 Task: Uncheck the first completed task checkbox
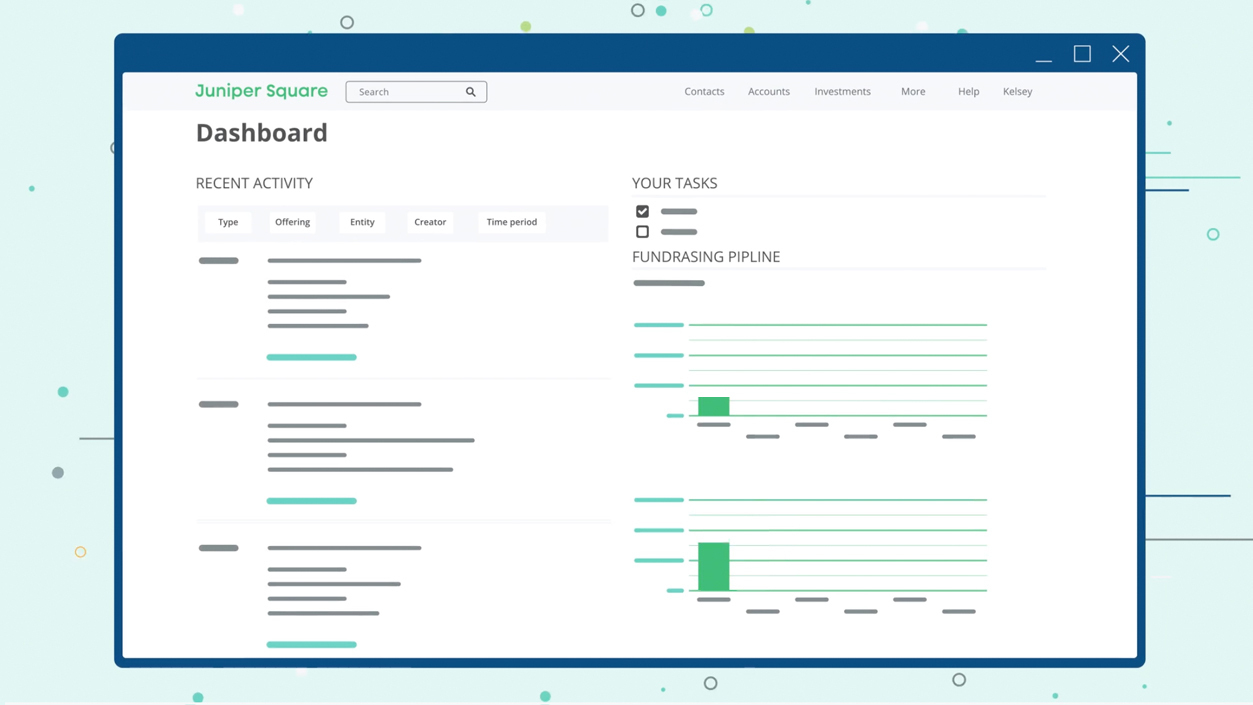point(642,211)
